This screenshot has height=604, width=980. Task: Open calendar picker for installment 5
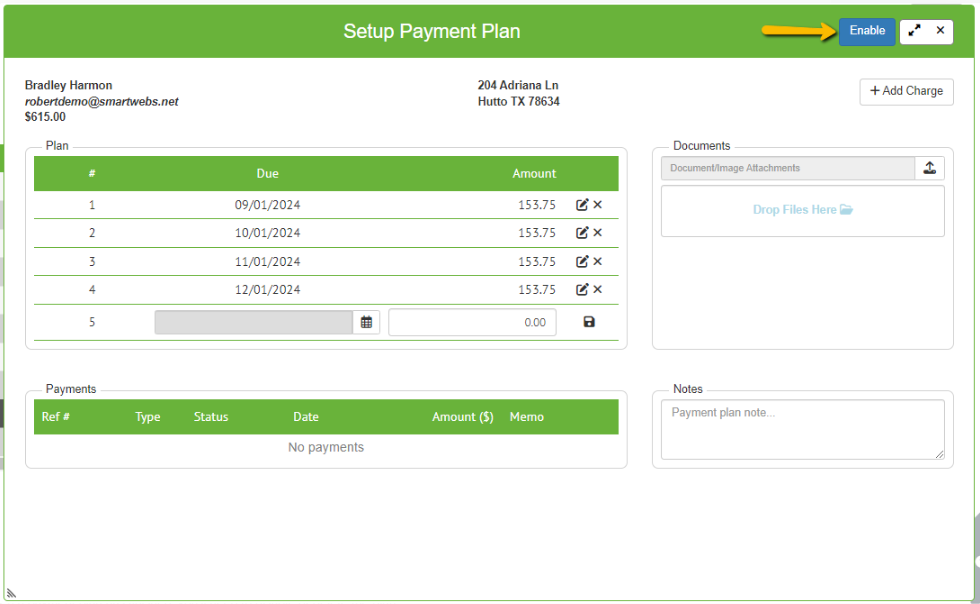click(366, 323)
